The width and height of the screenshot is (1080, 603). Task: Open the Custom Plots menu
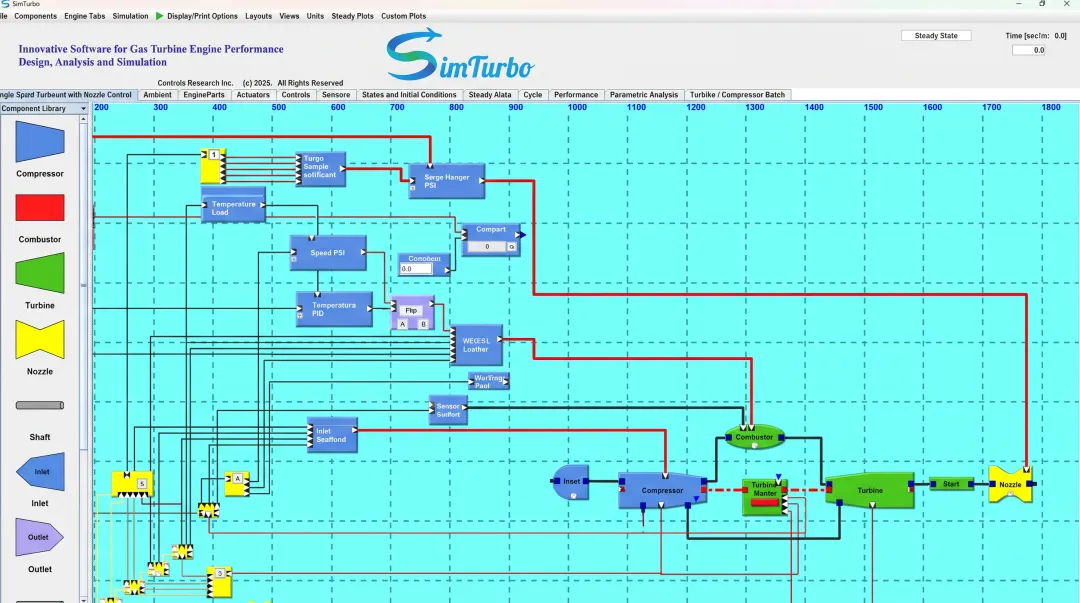[x=404, y=16]
